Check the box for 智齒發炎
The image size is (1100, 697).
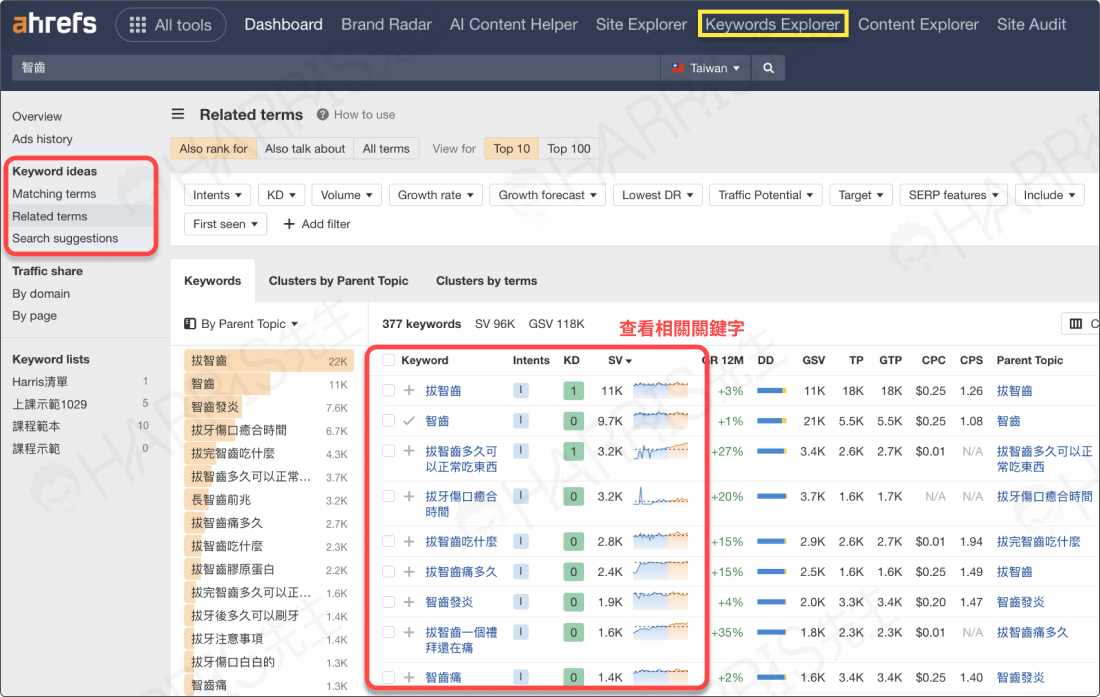pos(388,602)
